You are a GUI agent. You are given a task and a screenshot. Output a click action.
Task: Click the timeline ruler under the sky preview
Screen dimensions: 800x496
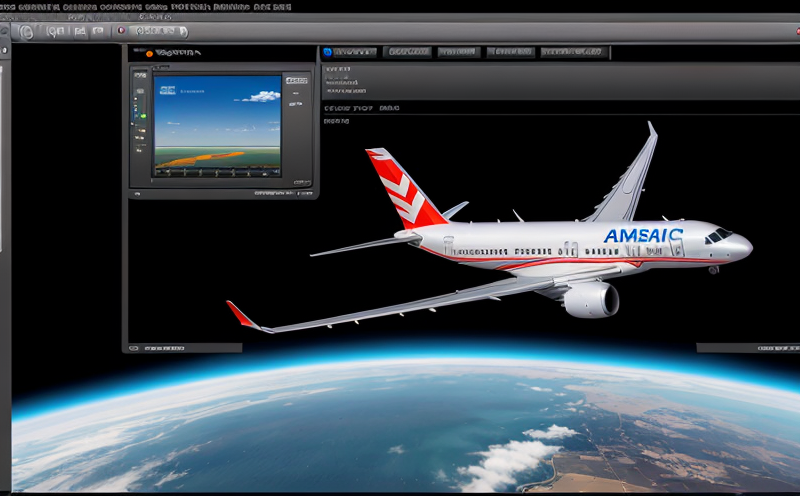coord(217,172)
